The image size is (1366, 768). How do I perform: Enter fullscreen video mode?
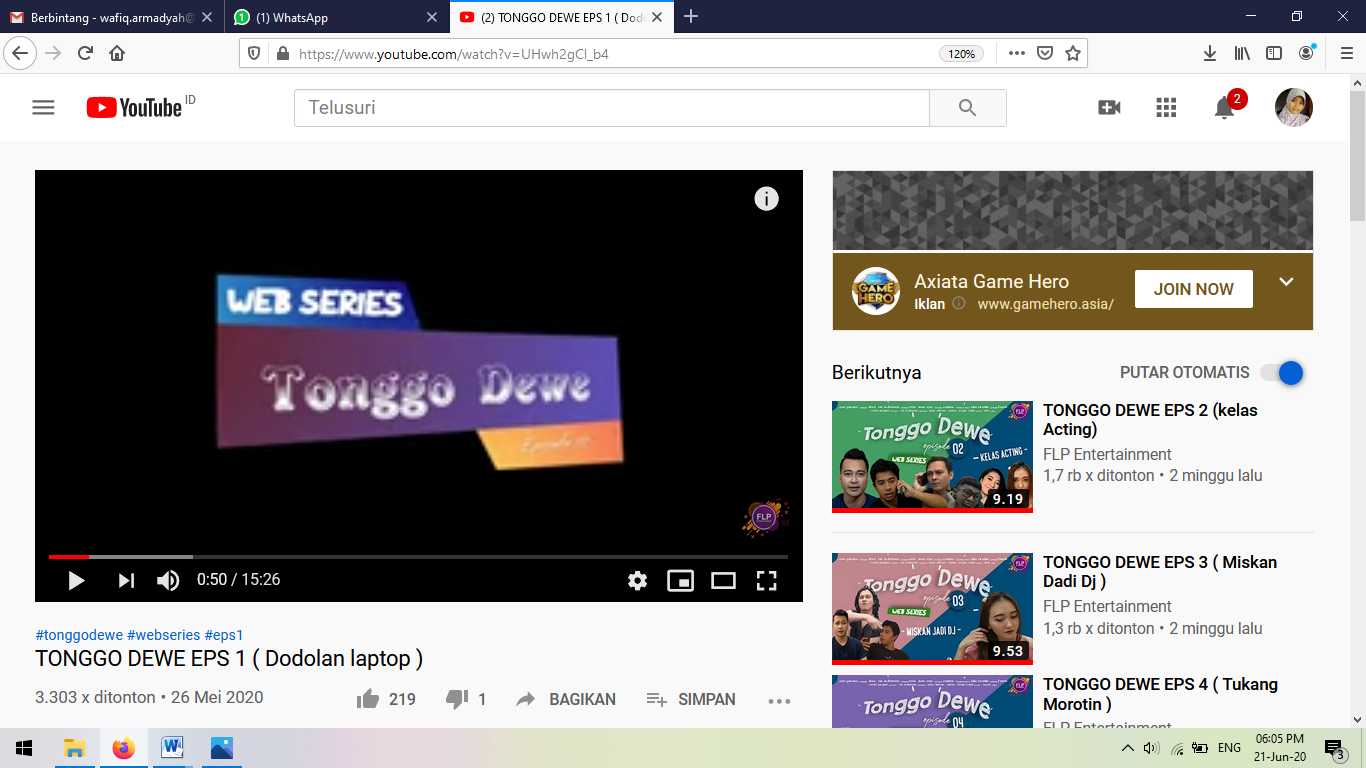[x=766, y=580]
